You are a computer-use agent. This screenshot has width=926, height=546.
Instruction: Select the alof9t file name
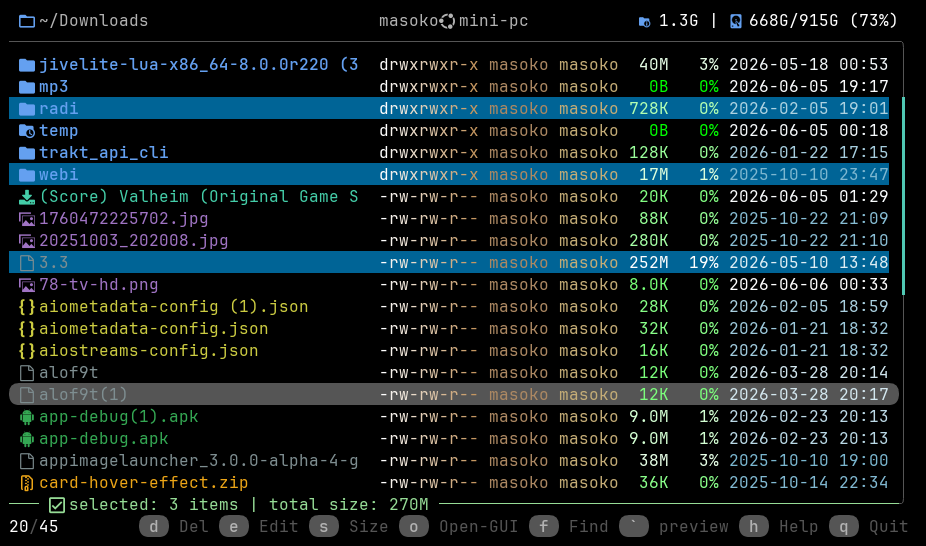click(x=69, y=373)
